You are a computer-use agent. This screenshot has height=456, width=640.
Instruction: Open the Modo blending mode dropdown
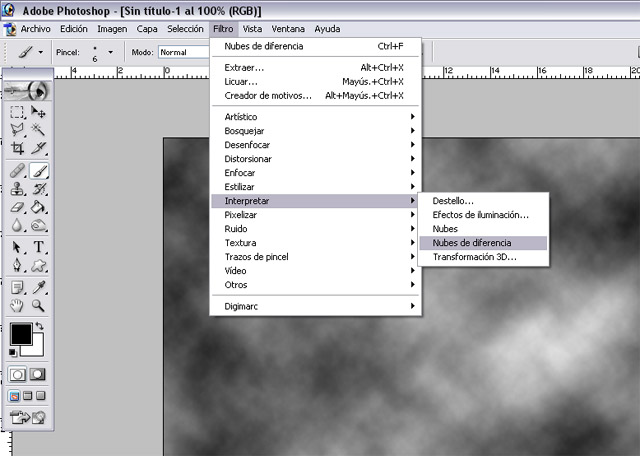184,52
